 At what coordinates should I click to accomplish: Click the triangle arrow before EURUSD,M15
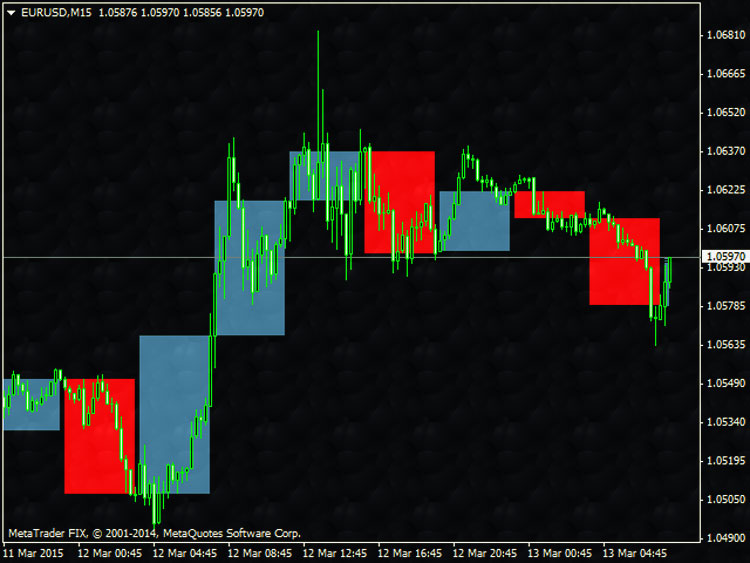[9, 11]
